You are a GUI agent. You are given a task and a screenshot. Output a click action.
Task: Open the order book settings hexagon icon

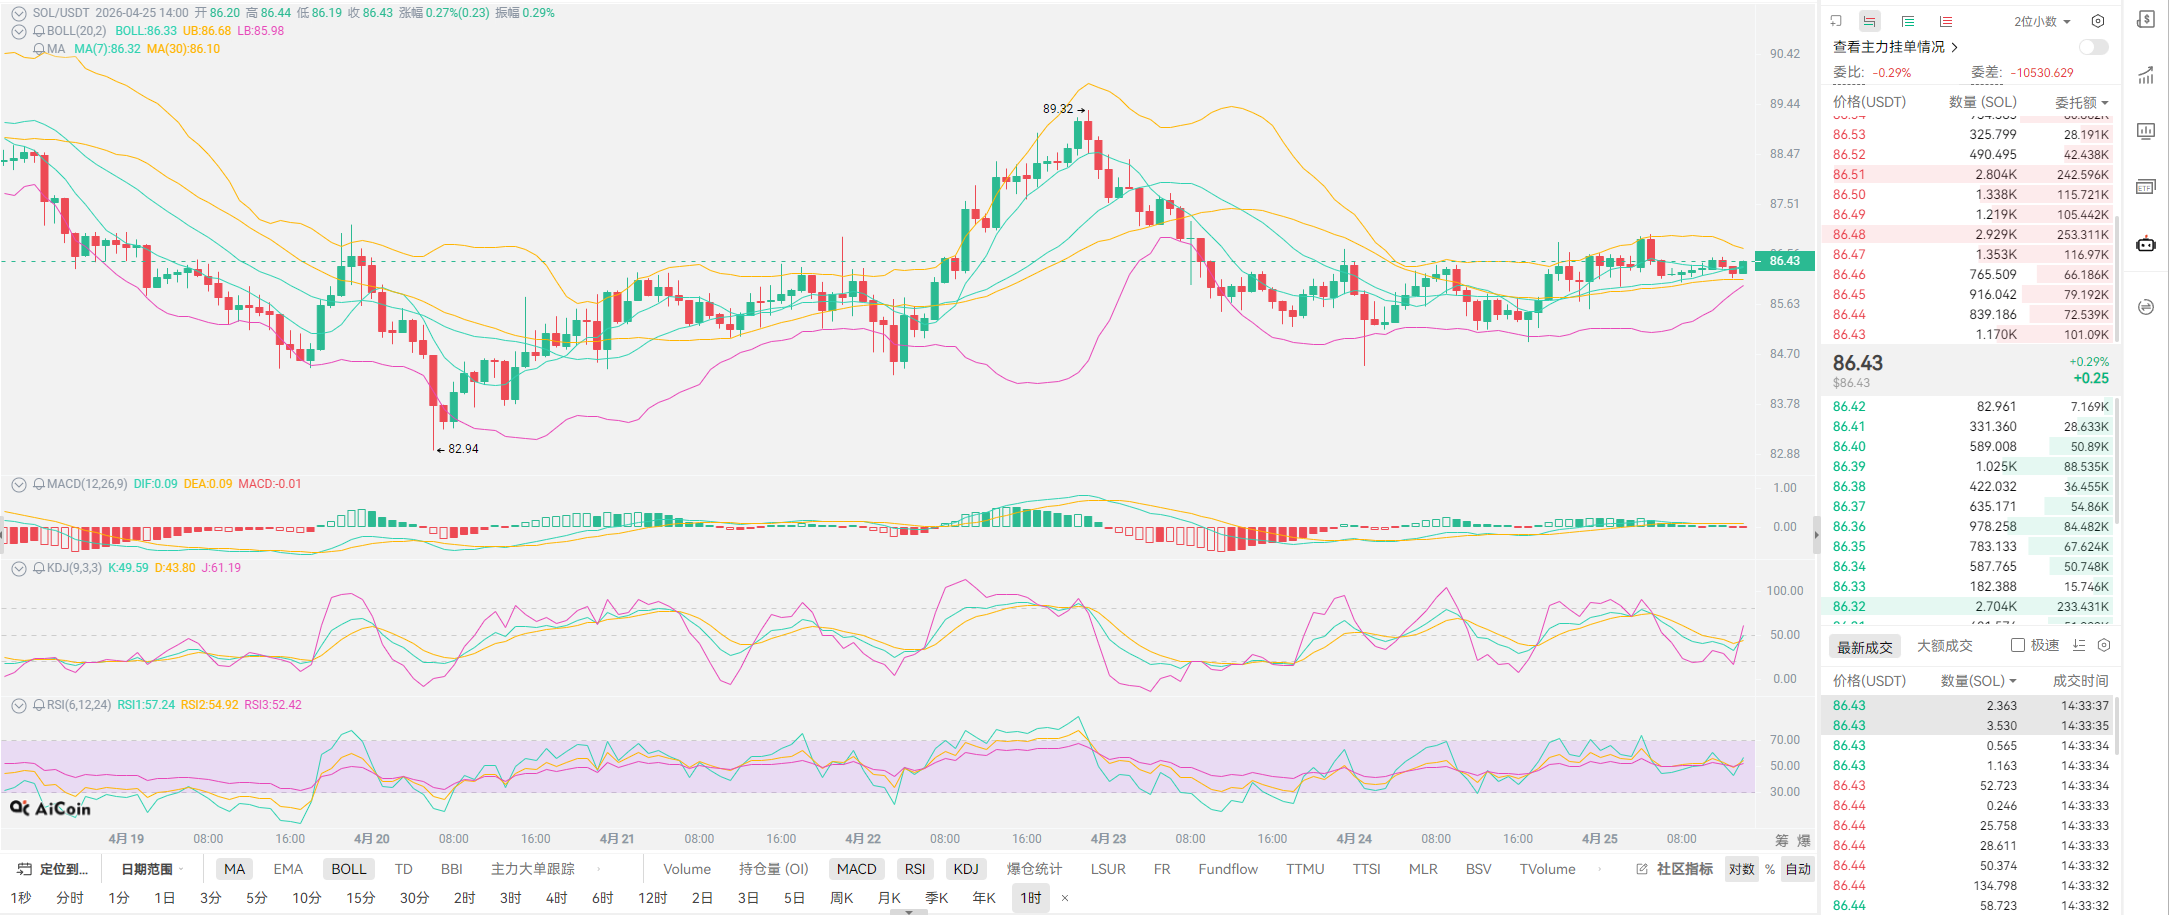tap(2098, 21)
